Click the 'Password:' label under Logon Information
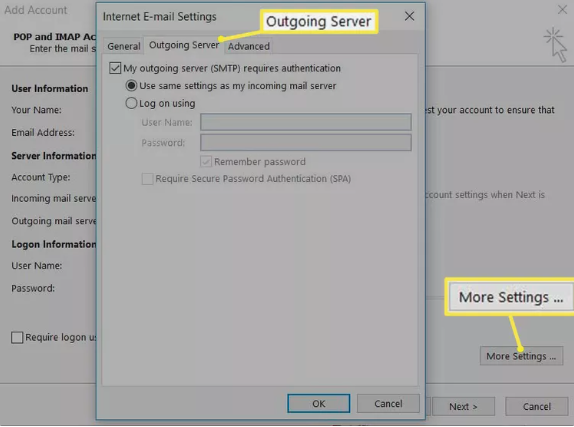 pos(33,288)
